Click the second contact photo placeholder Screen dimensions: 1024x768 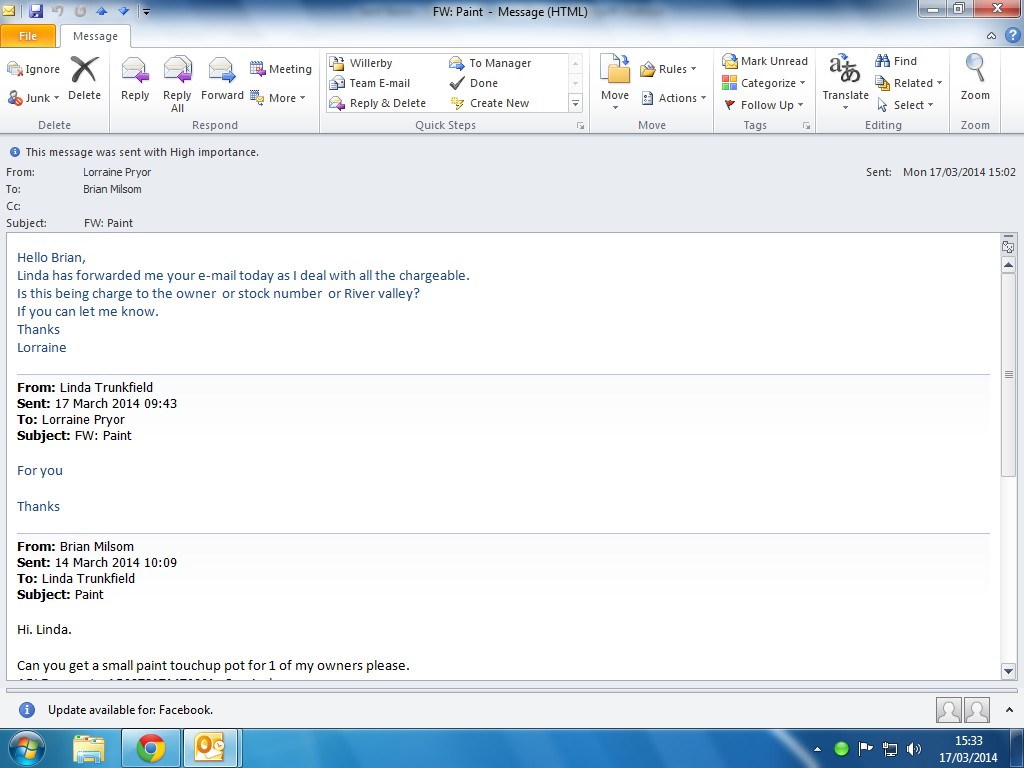pos(977,710)
